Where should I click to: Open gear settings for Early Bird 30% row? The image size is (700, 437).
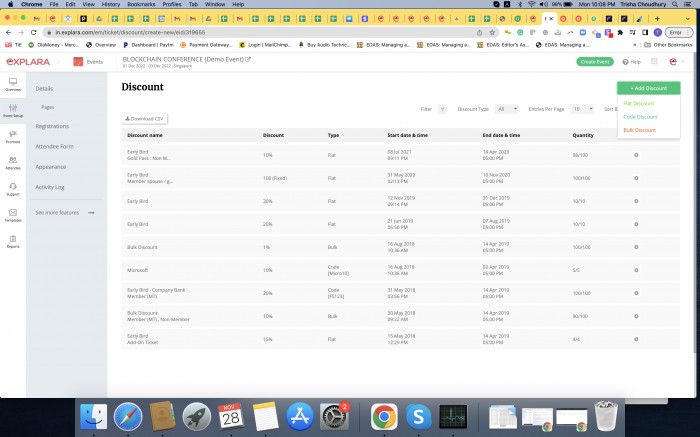636,201
